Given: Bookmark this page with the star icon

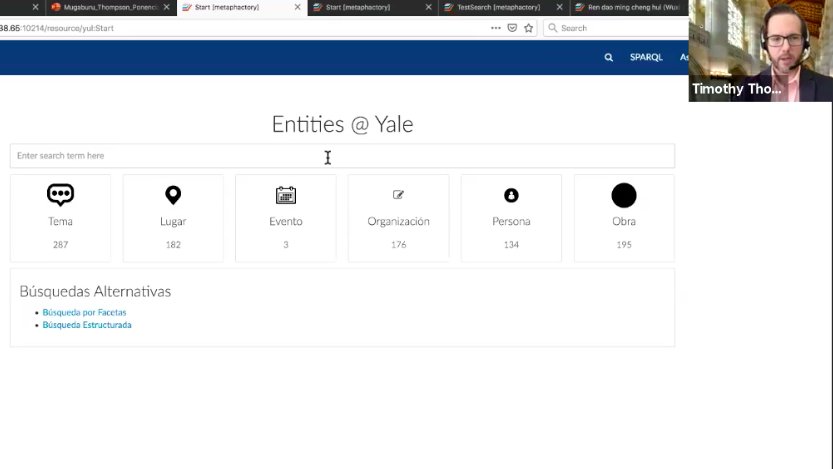Looking at the screenshot, I should click(529, 28).
